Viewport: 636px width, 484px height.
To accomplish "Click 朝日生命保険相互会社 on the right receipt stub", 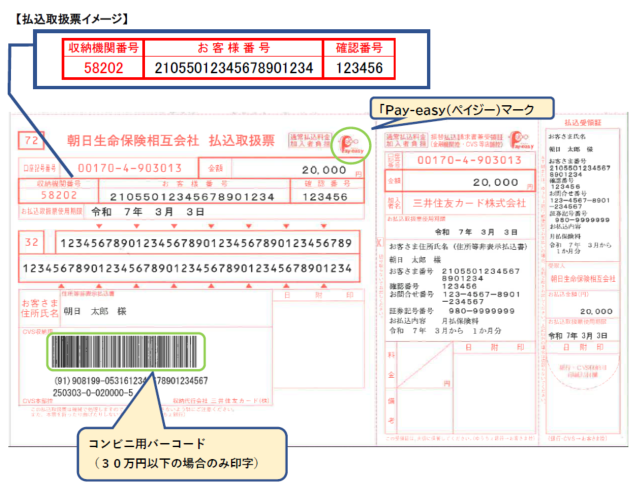I will click(x=583, y=279).
